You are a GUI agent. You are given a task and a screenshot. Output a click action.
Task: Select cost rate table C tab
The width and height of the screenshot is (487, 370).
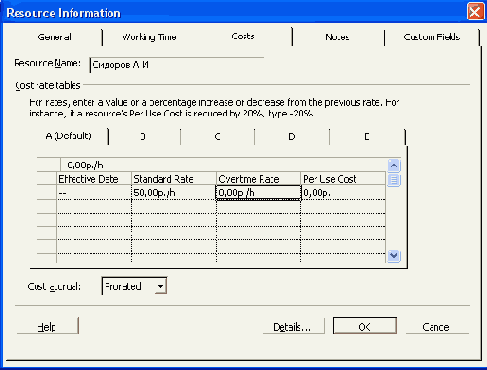tap(217, 136)
